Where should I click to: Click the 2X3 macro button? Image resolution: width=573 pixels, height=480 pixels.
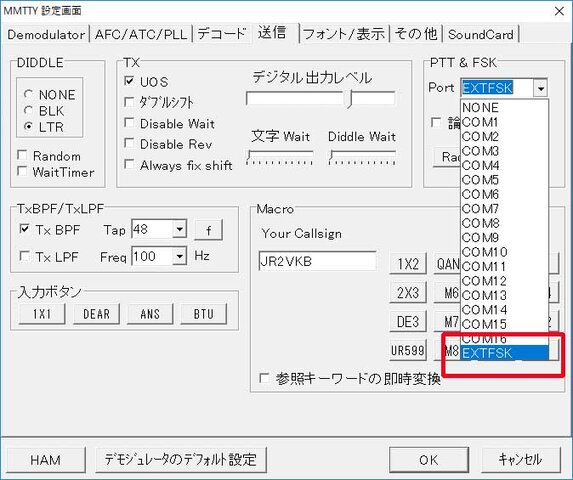coord(408,292)
